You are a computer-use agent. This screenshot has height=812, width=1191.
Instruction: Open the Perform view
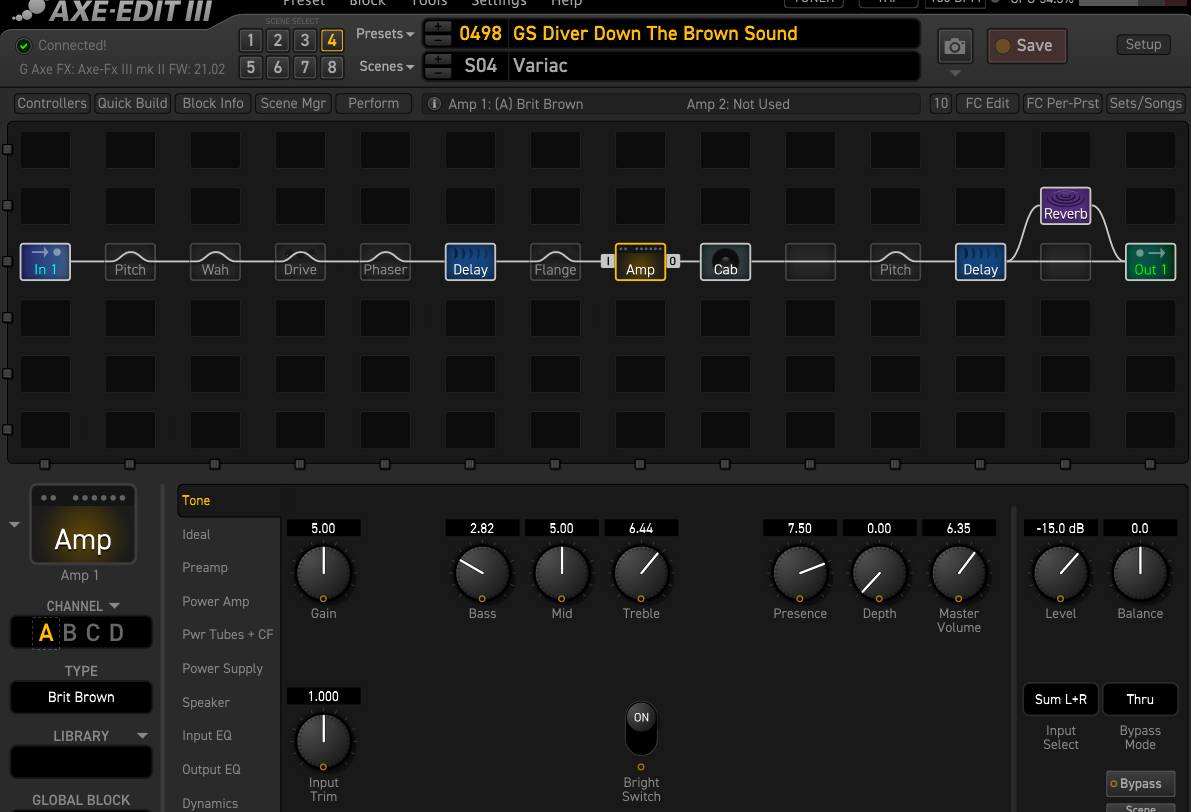tap(374, 103)
